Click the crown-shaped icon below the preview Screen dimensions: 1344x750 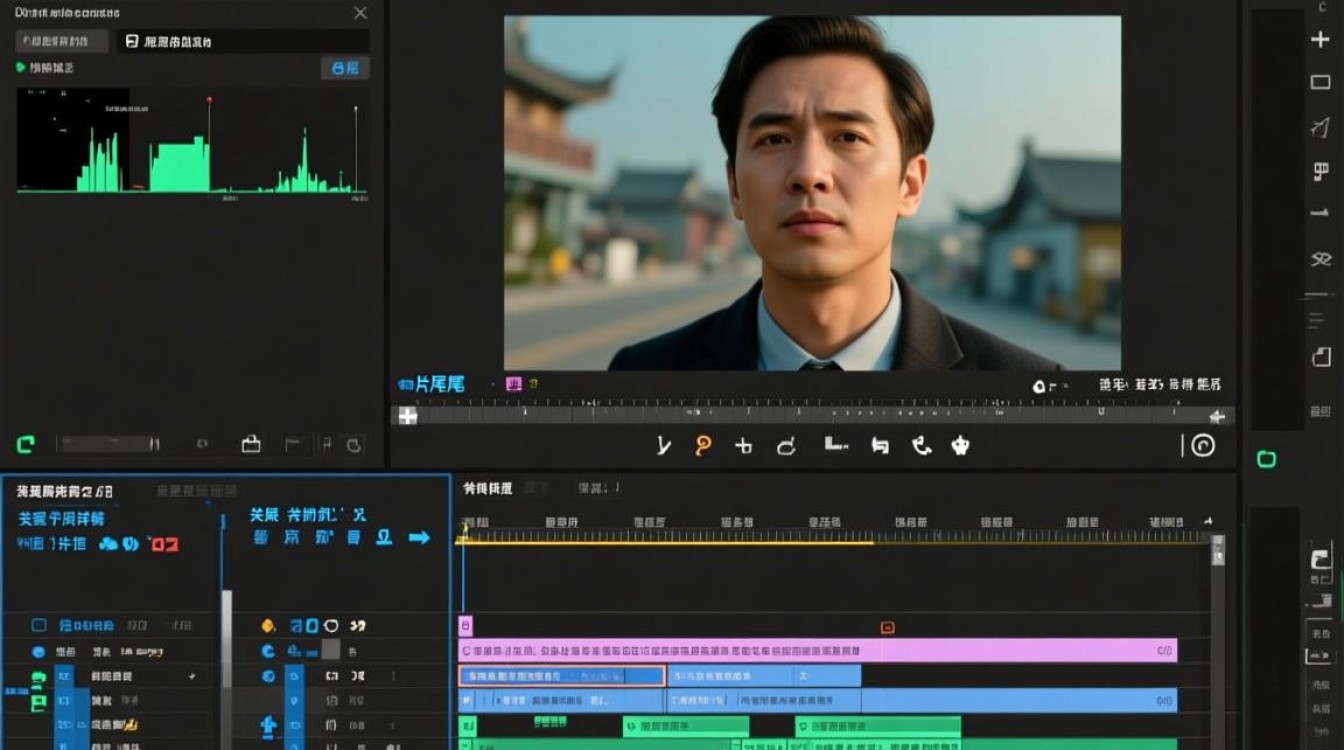pyautogui.click(x=960, y=446)
